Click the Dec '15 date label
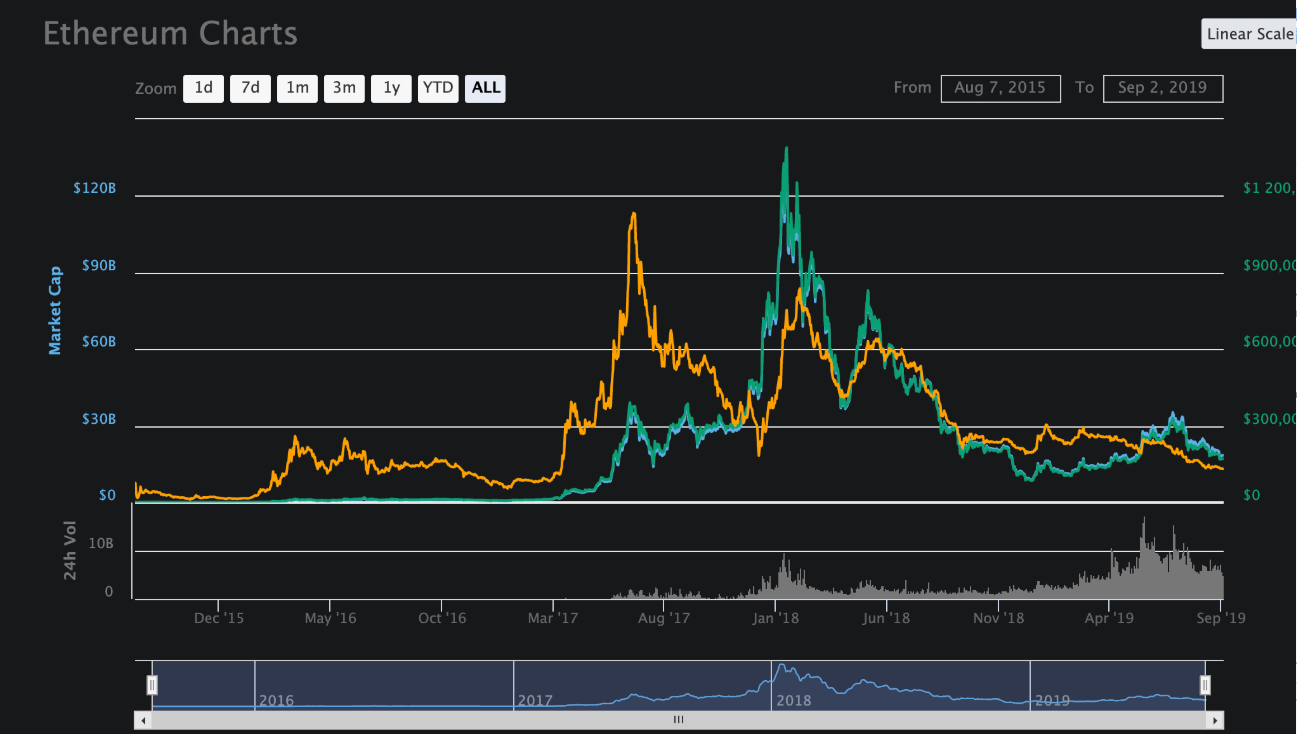1297x734 pixels. [x=219, y=618]
